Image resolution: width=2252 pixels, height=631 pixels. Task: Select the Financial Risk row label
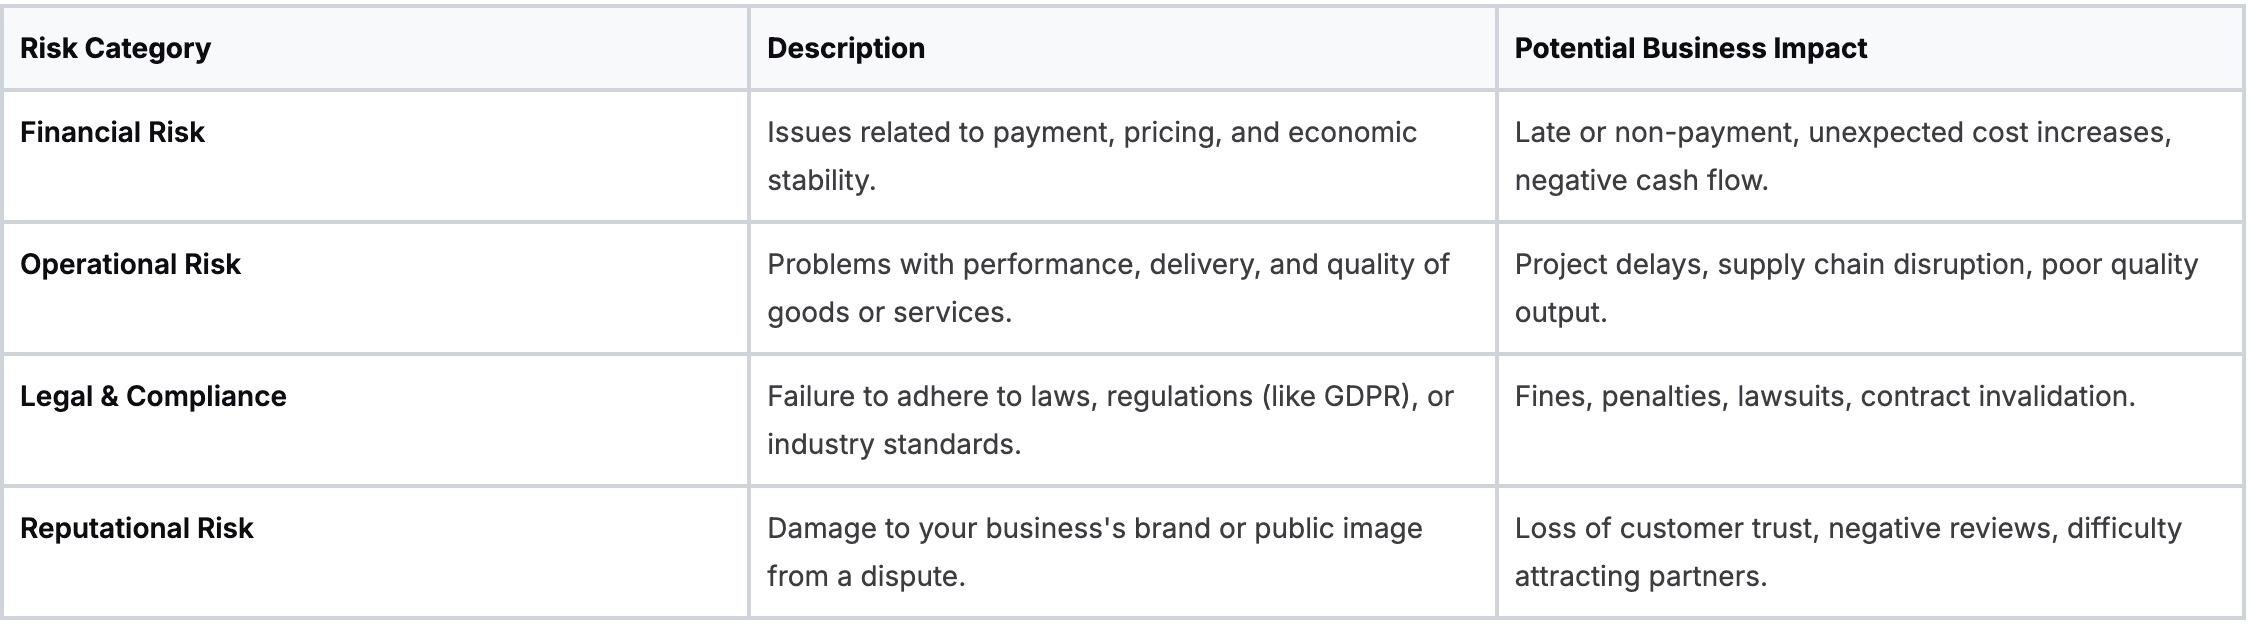coord(112,133)
